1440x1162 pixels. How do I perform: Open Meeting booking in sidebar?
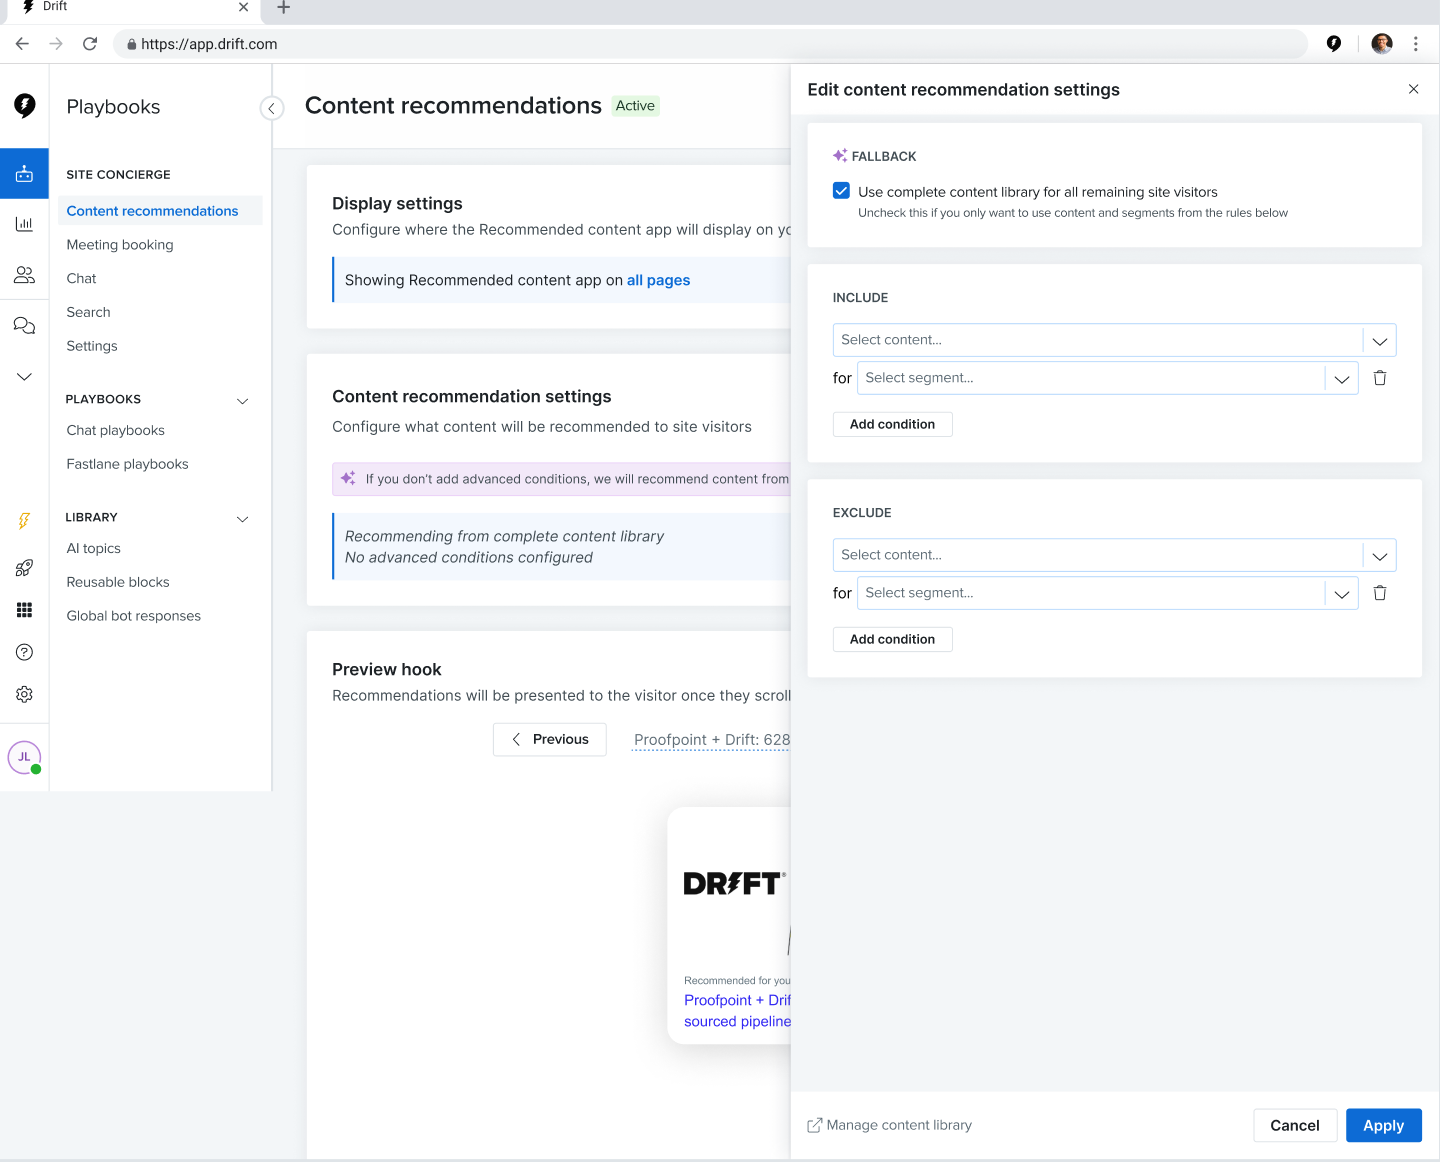pos(120,245)
